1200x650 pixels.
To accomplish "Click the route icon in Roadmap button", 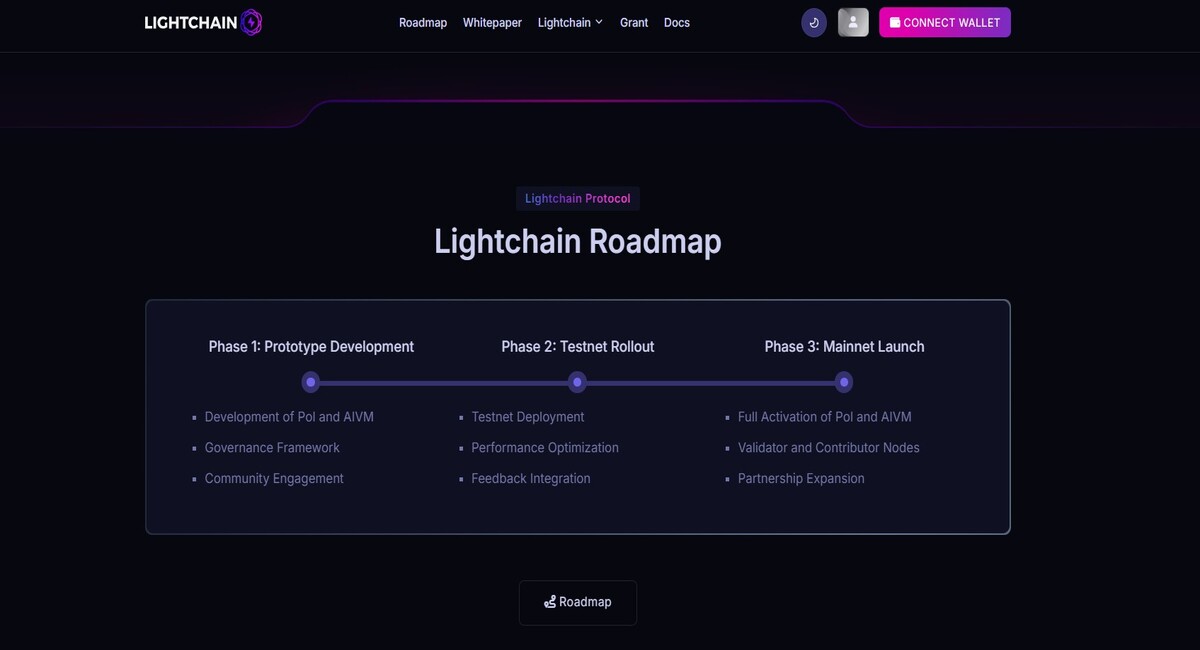I will point(550,602).
